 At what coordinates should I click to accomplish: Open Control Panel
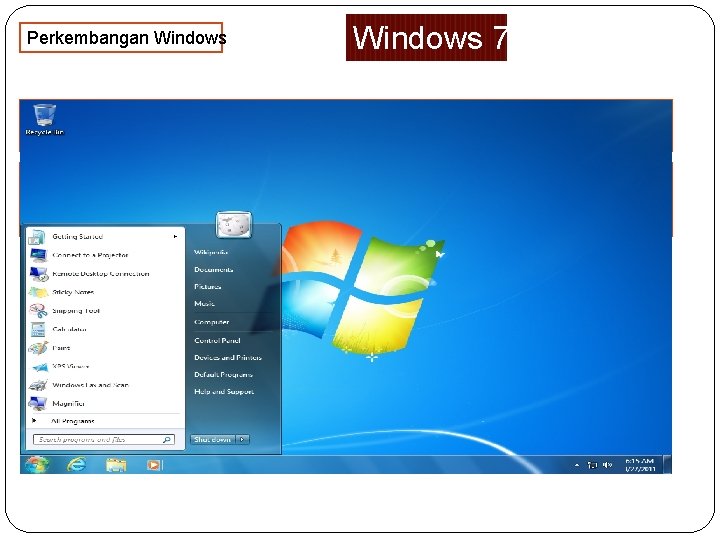pyautogui.click(x=217, y=340)
